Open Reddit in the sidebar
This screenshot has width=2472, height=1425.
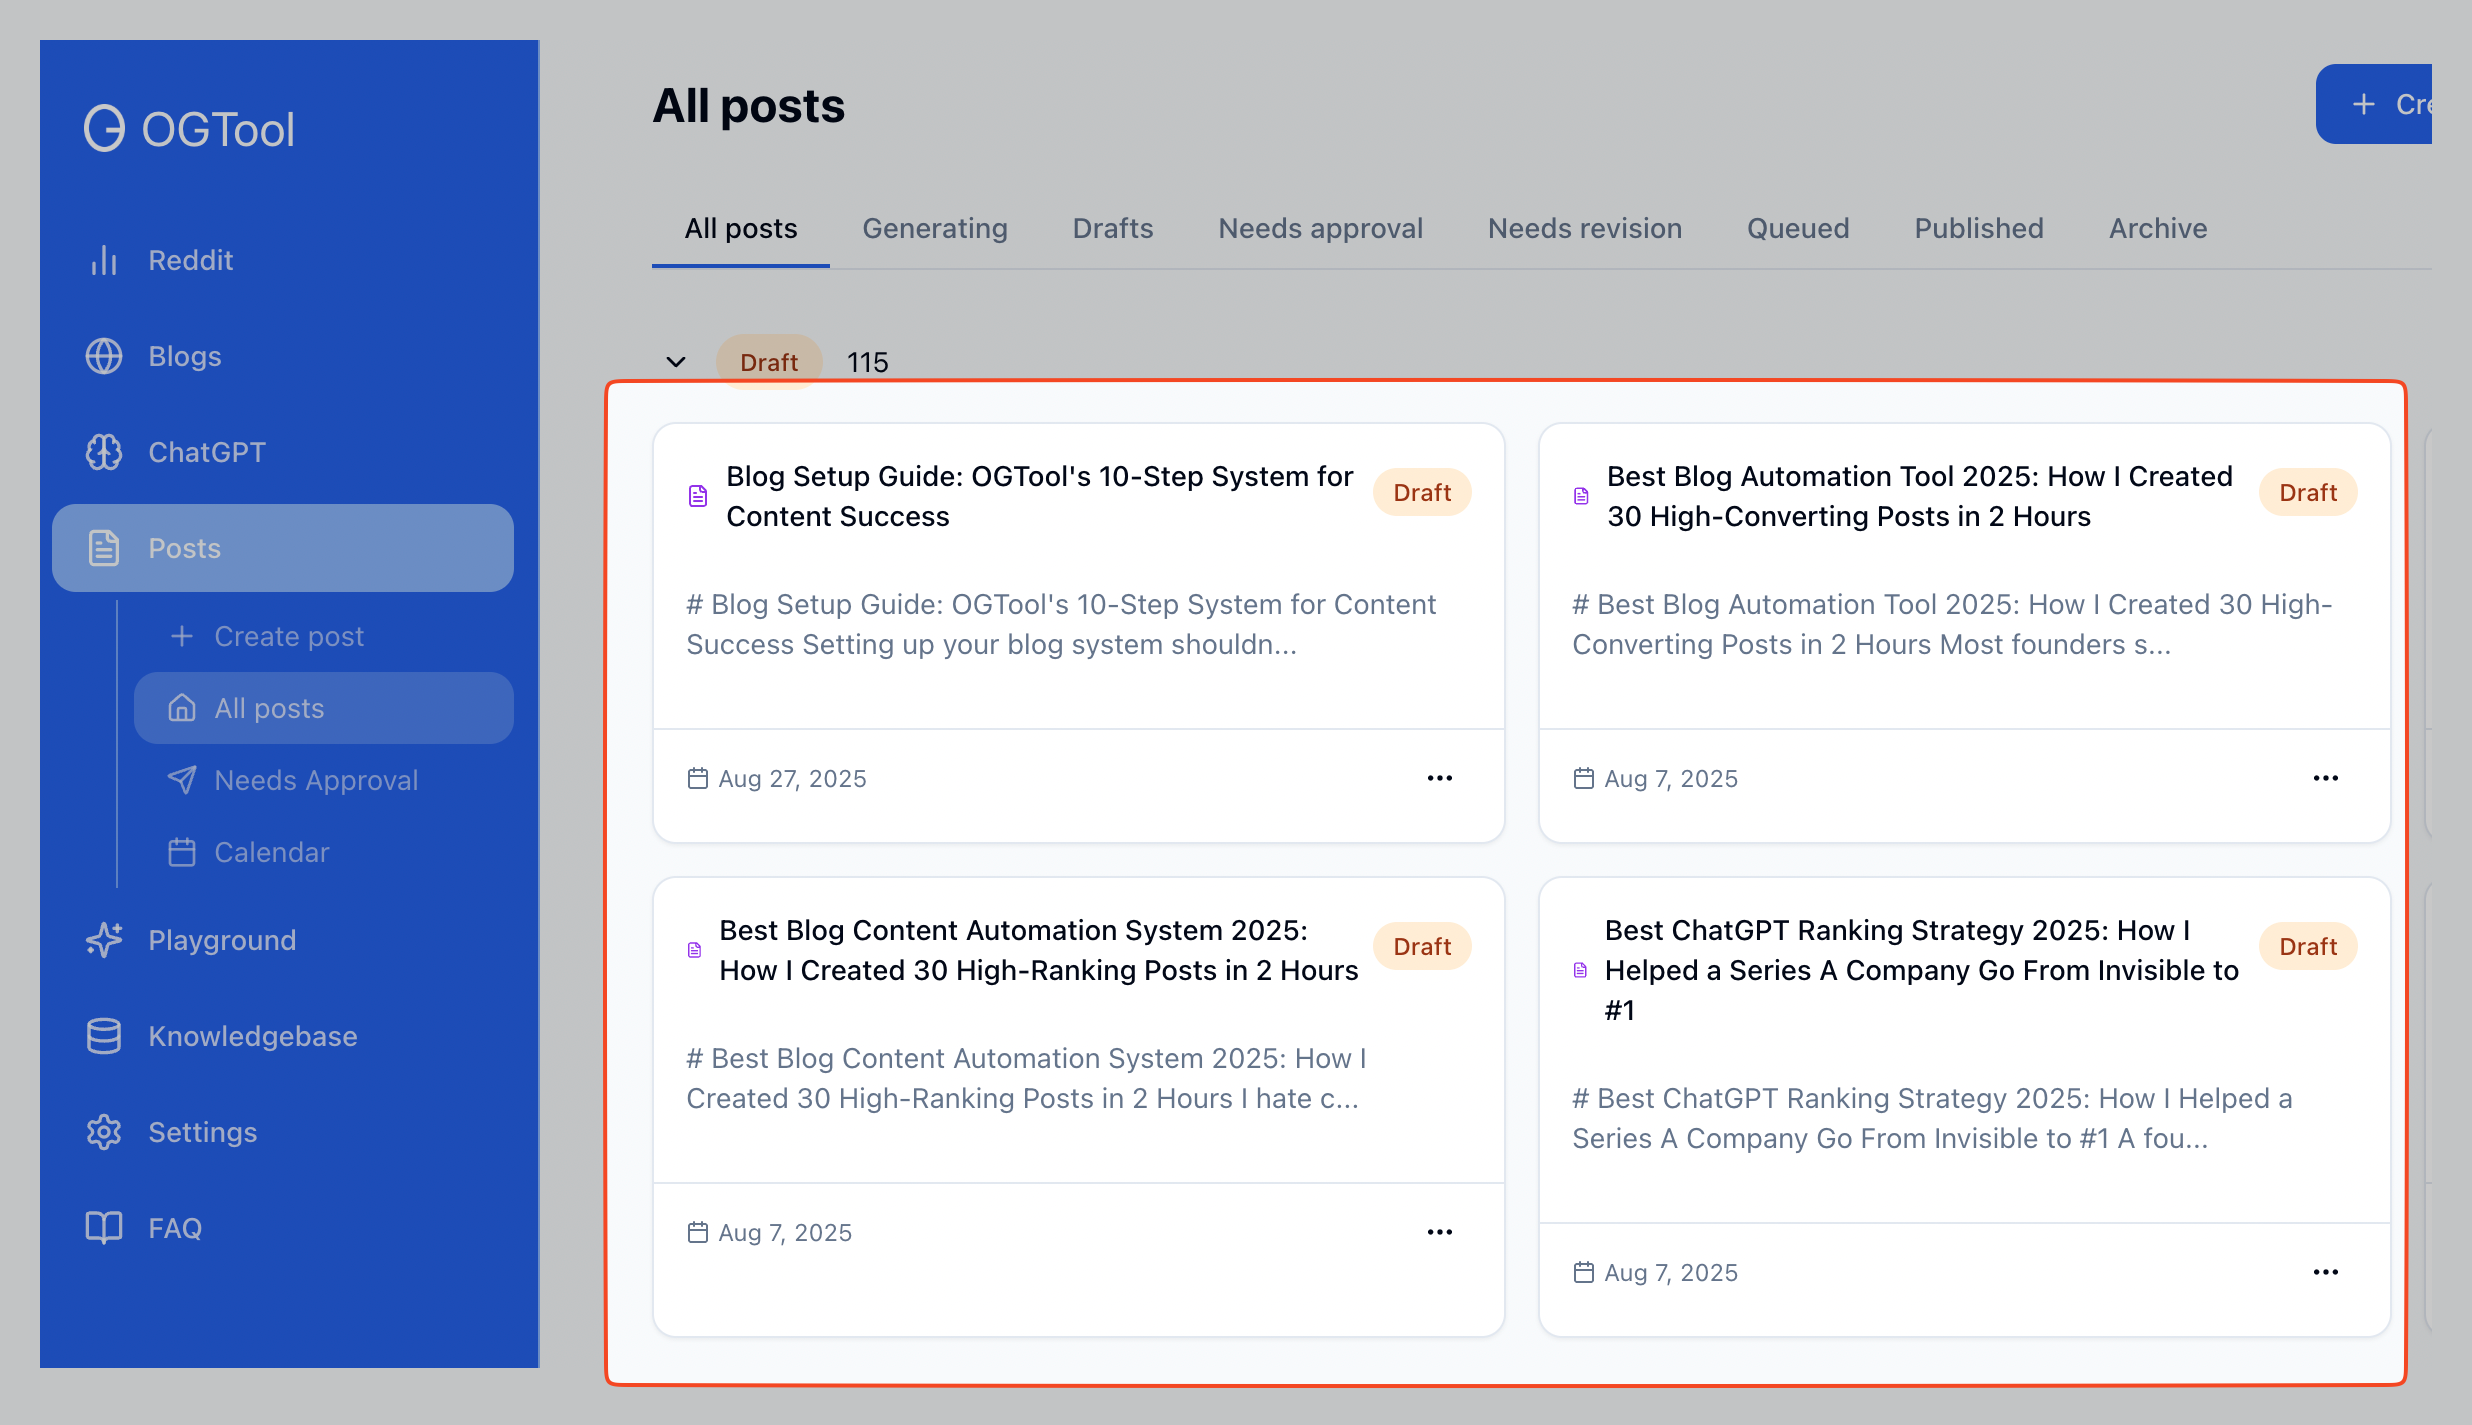point(283,260)
